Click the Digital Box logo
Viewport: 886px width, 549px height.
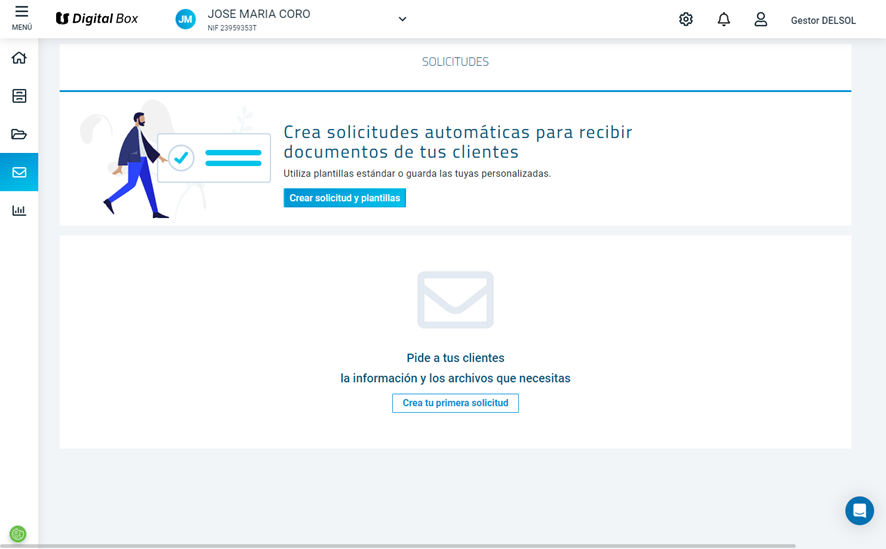(x=97, y=19)
